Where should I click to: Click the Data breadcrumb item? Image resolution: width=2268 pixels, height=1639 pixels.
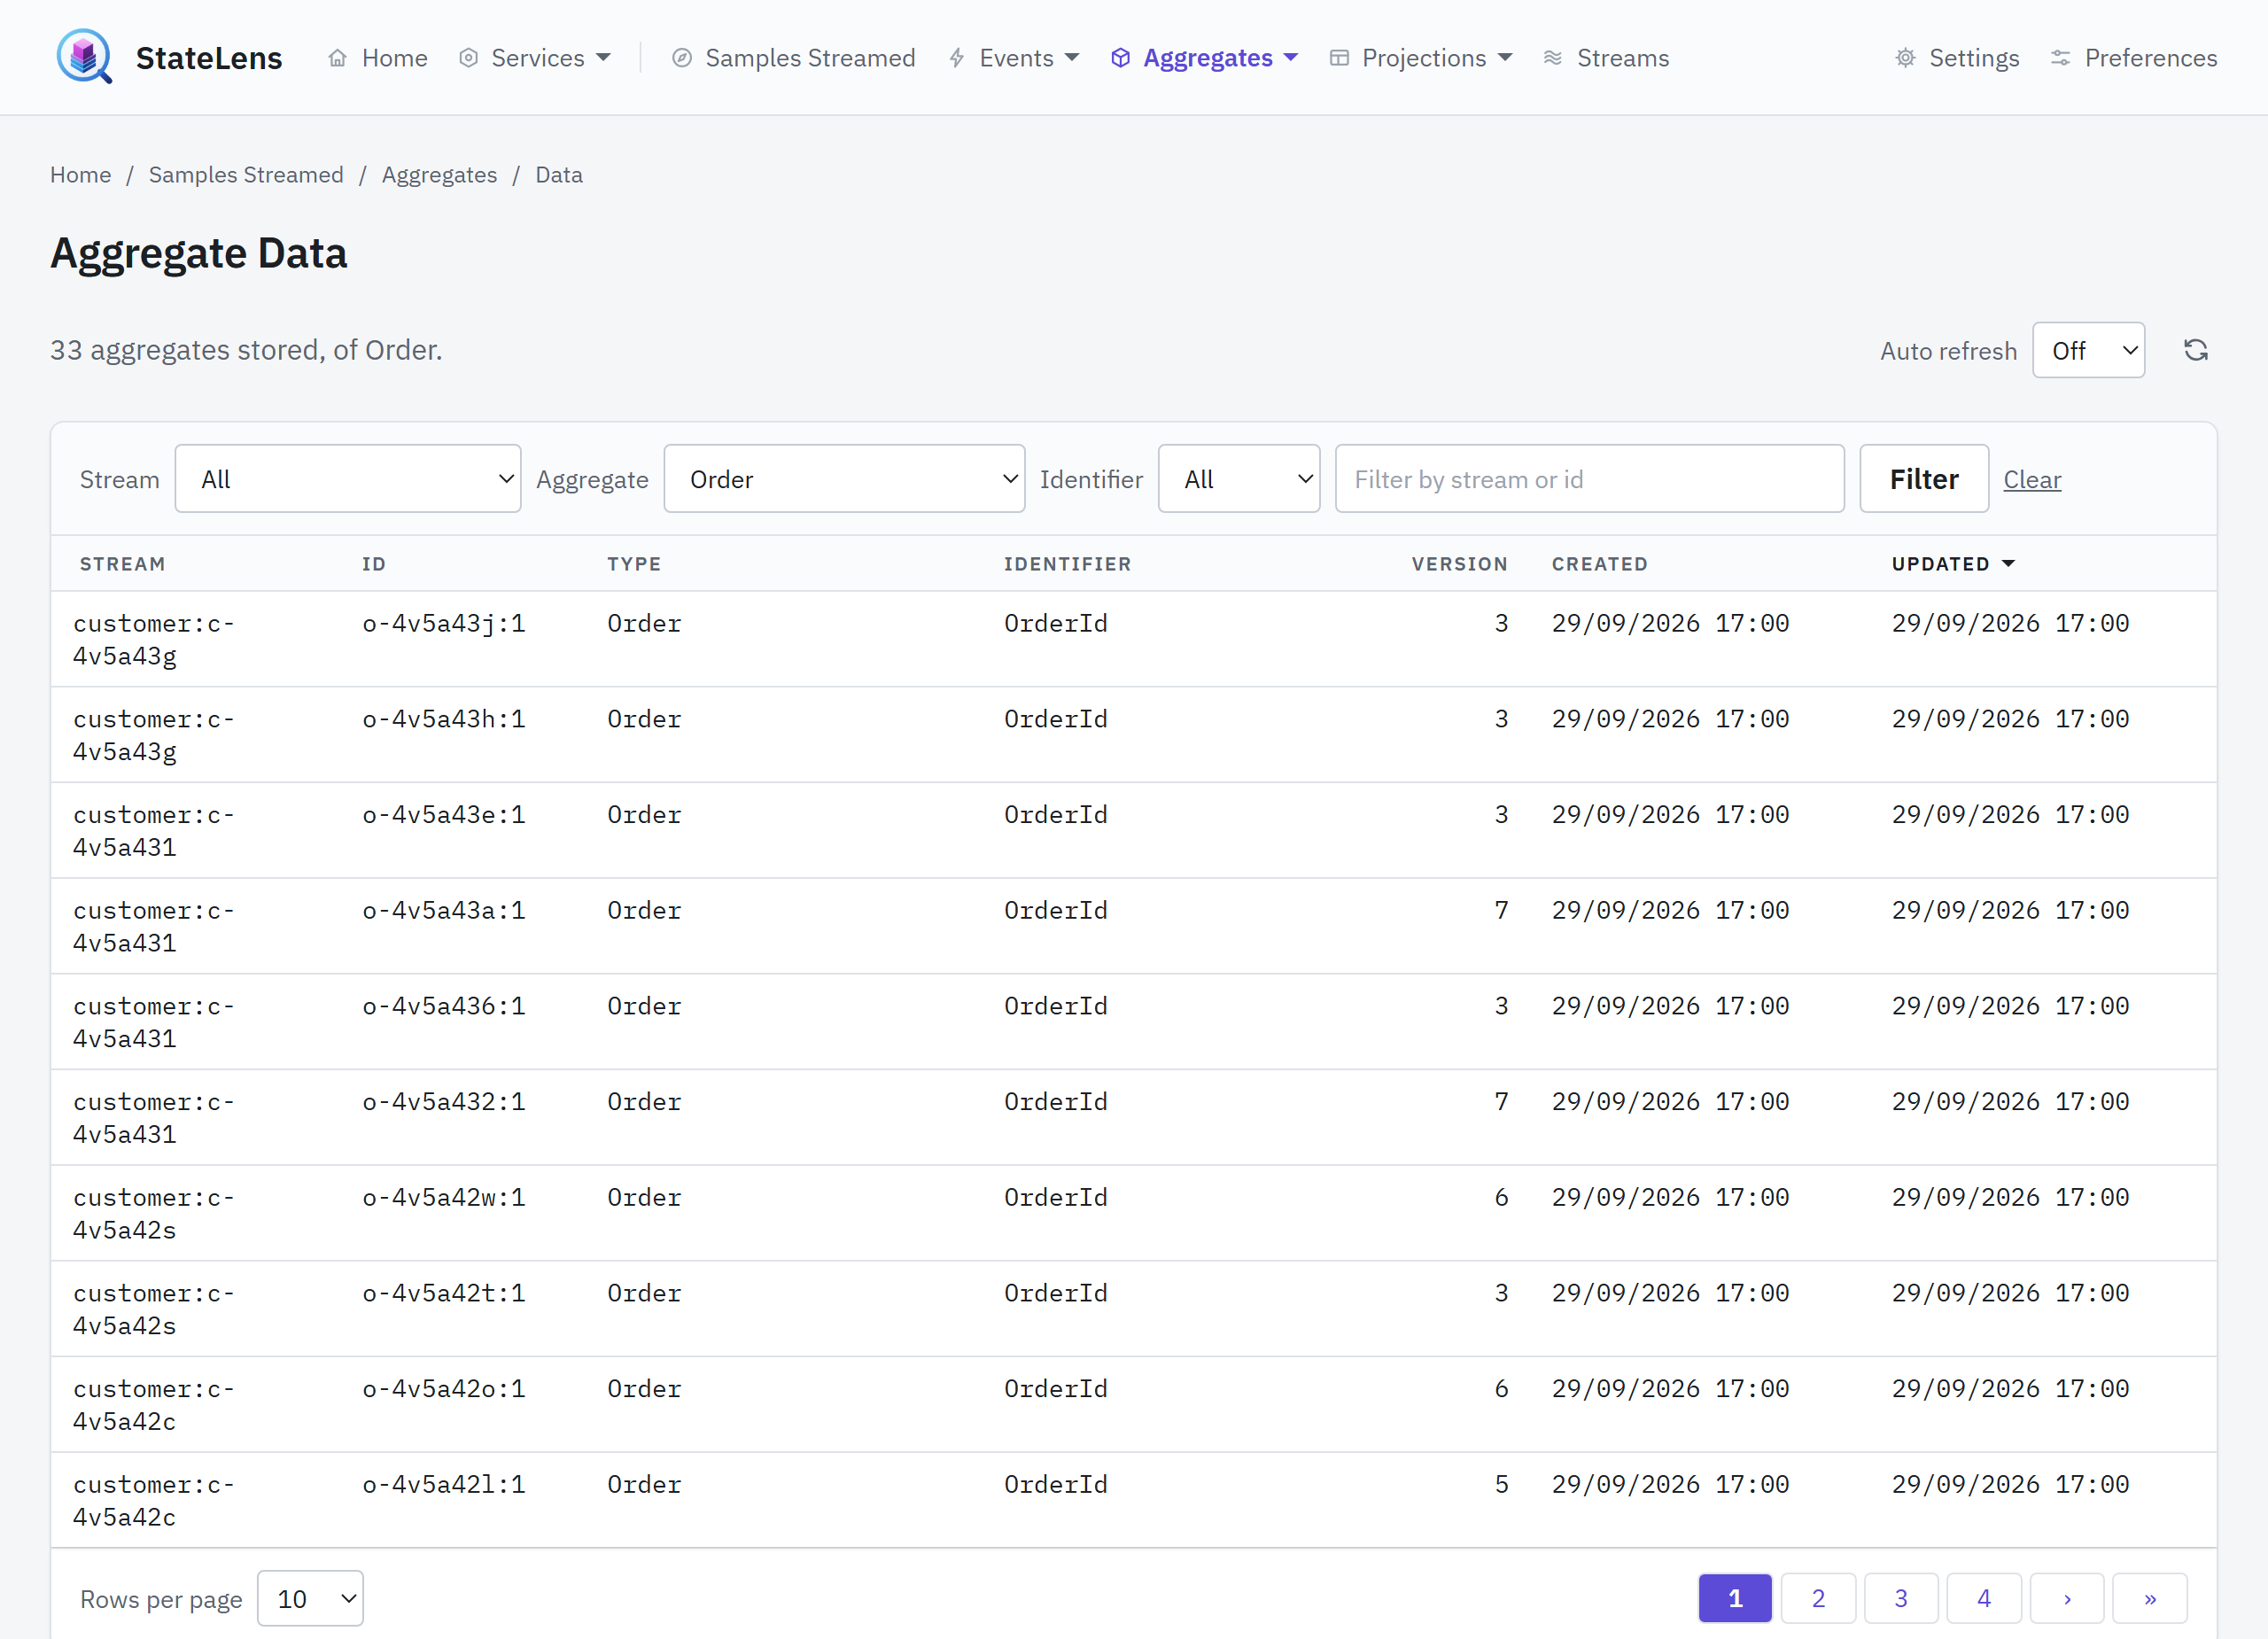click(559, 175)
